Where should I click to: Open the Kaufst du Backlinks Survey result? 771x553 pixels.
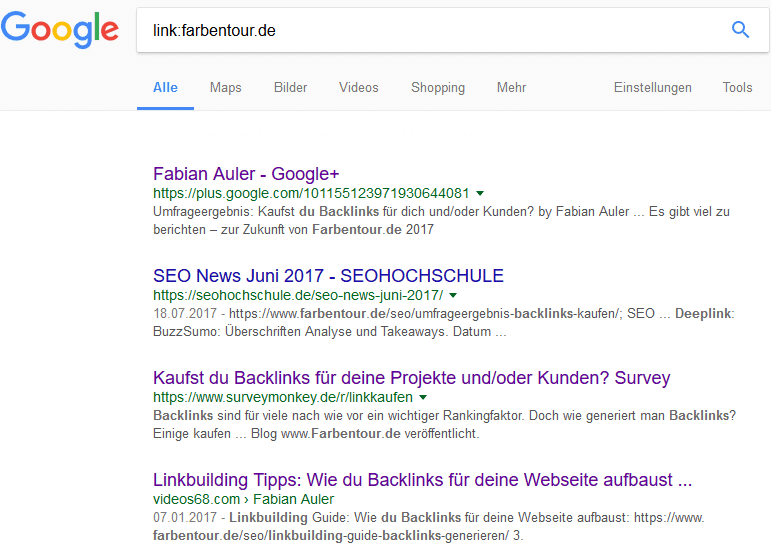412,378
